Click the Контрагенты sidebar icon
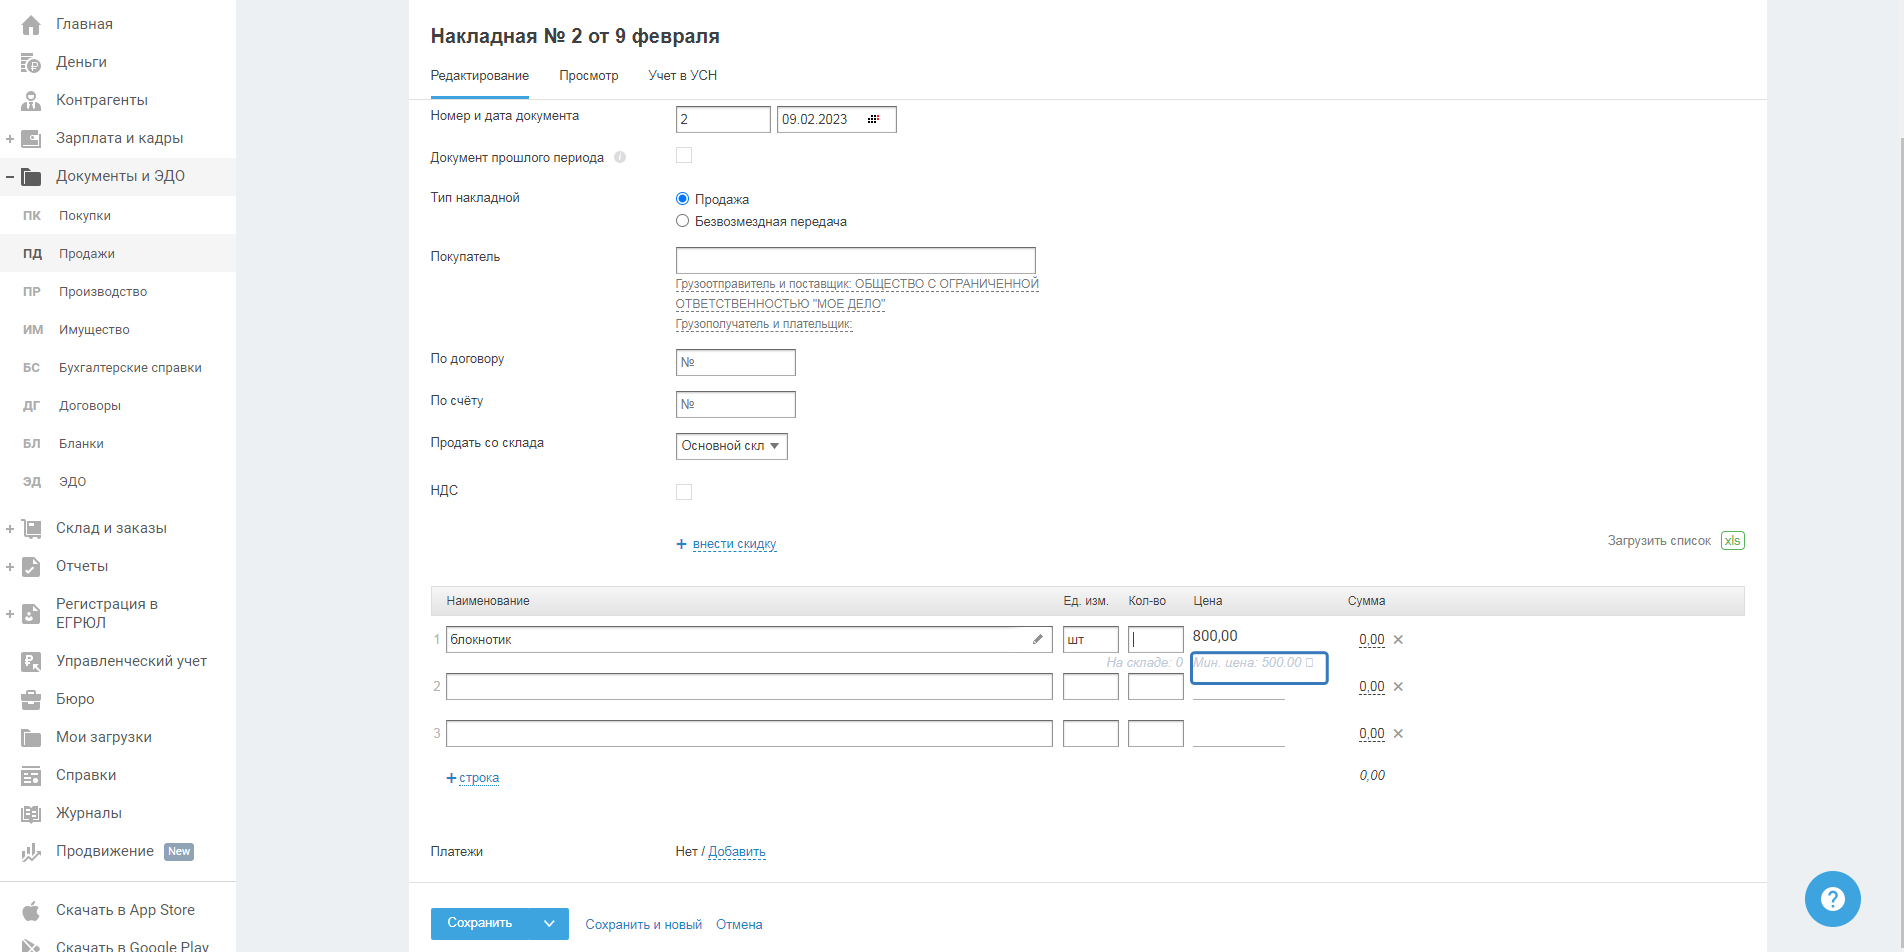 click(31, 101)
